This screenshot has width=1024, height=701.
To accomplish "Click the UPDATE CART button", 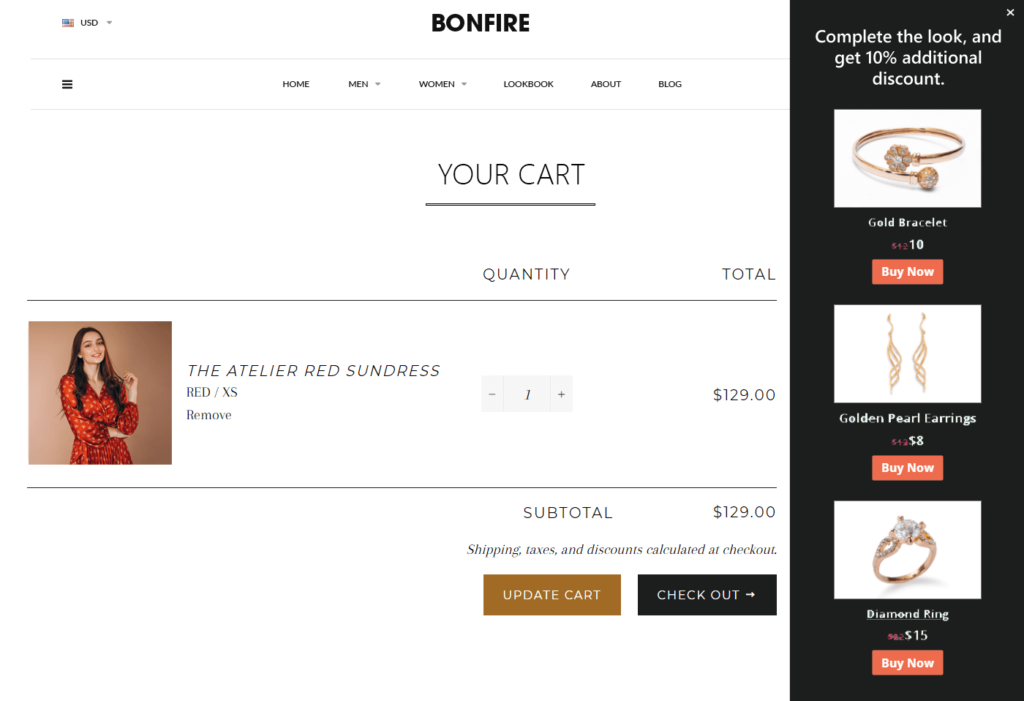I will click(x=552, y=594).
